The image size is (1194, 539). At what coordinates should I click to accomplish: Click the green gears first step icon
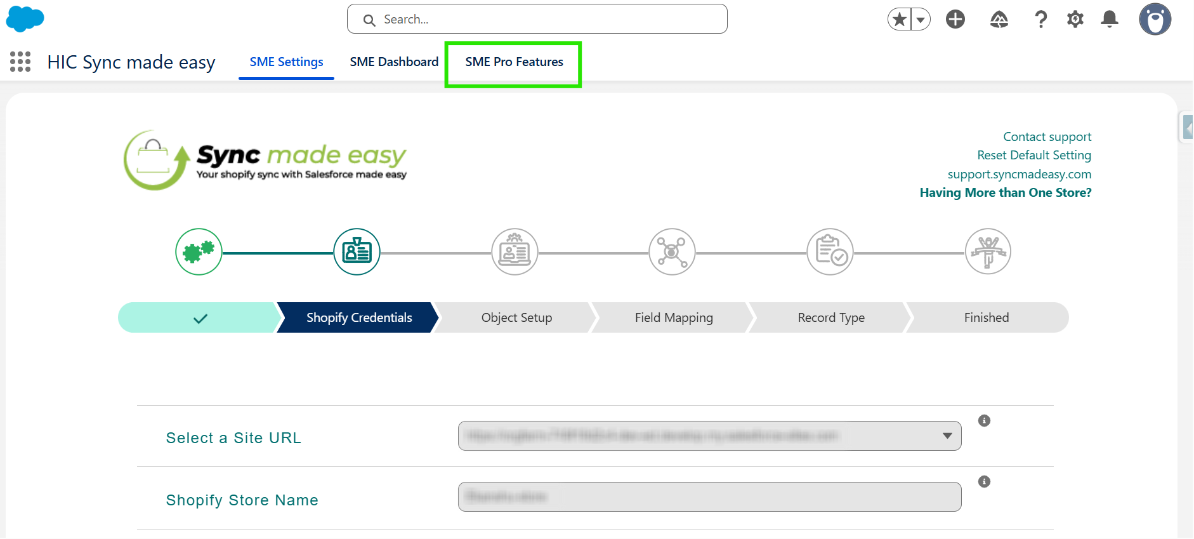click(x=199, y=251)
